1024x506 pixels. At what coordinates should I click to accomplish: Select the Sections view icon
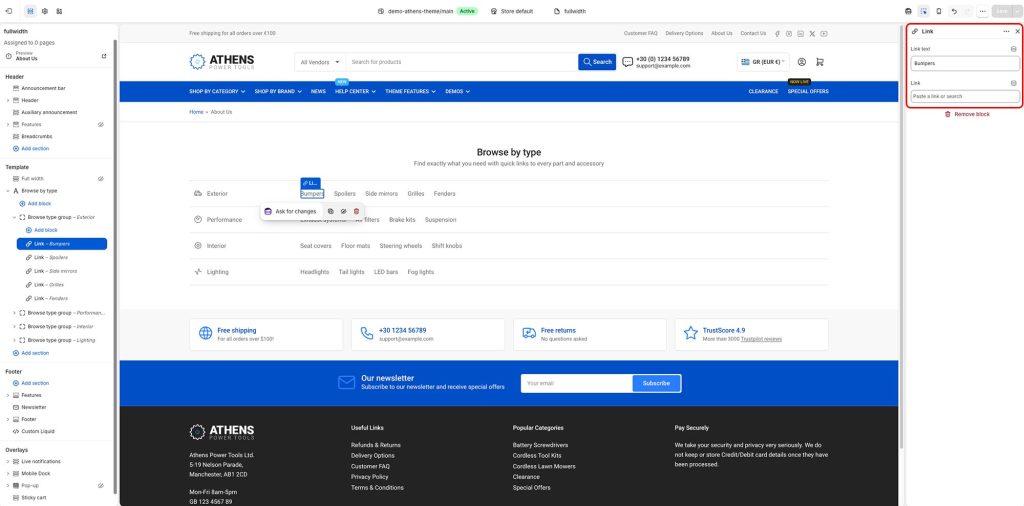(30, 11)
